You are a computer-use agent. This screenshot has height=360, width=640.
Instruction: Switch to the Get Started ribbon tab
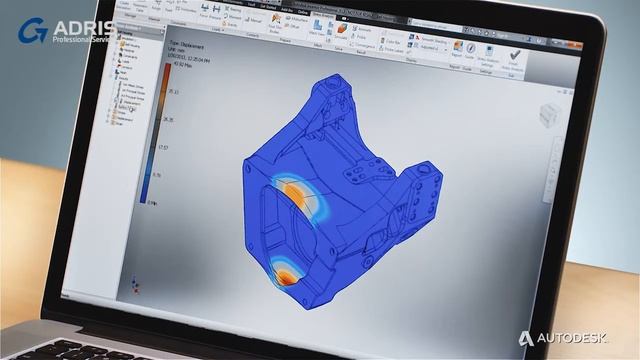267,7
